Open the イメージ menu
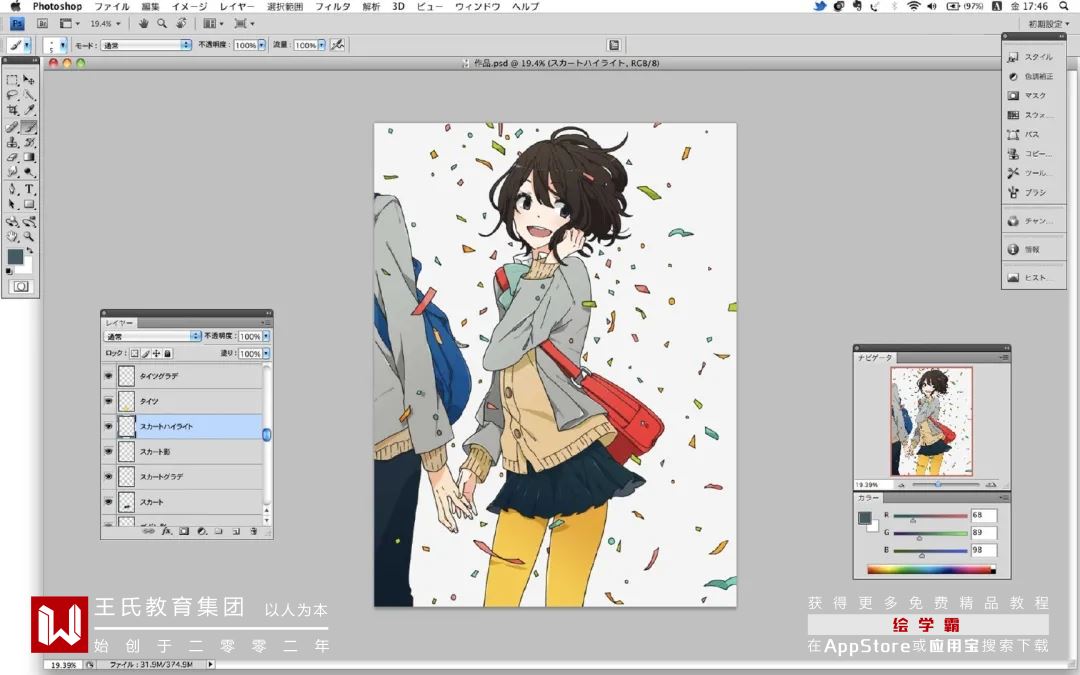Screen dimensions: 1080x675 click(189, 6)
